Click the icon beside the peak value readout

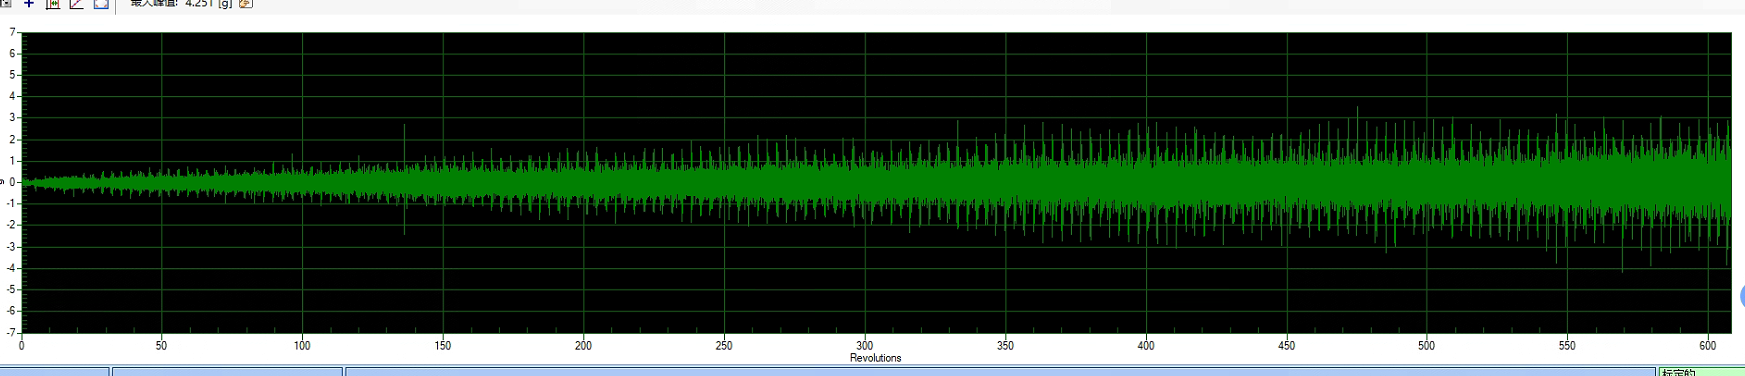point(246,4)
